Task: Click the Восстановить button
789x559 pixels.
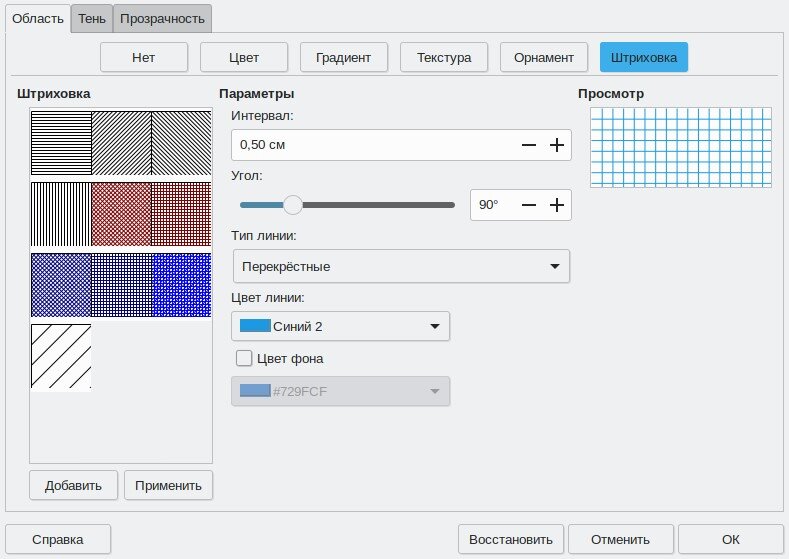Action: pyautogui.click(x=511, y=539)
